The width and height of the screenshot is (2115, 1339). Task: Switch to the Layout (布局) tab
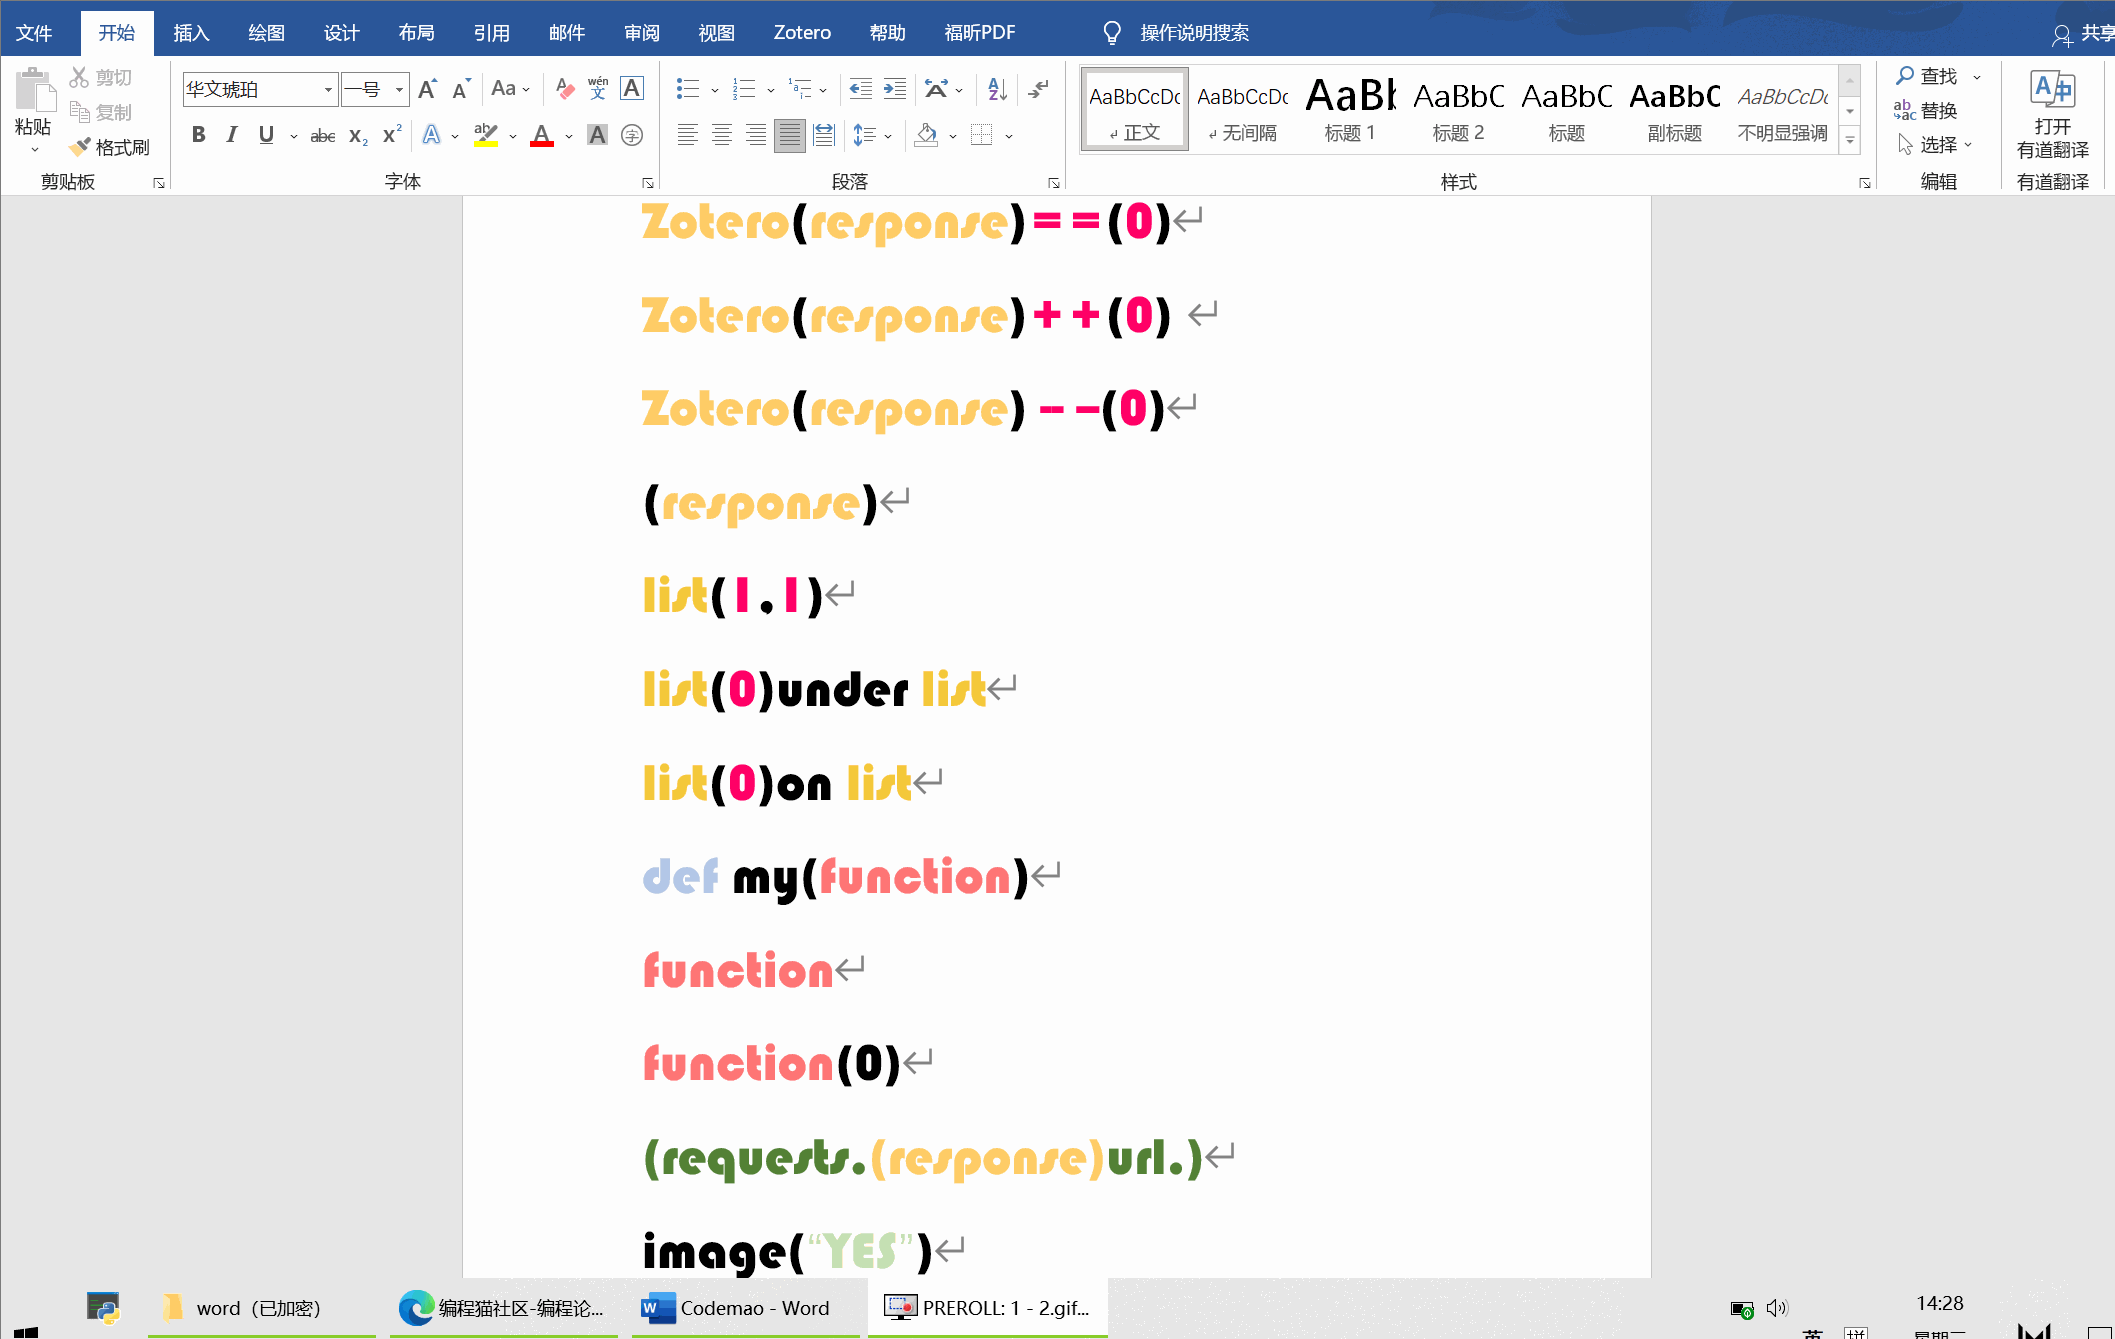point(416,33)
